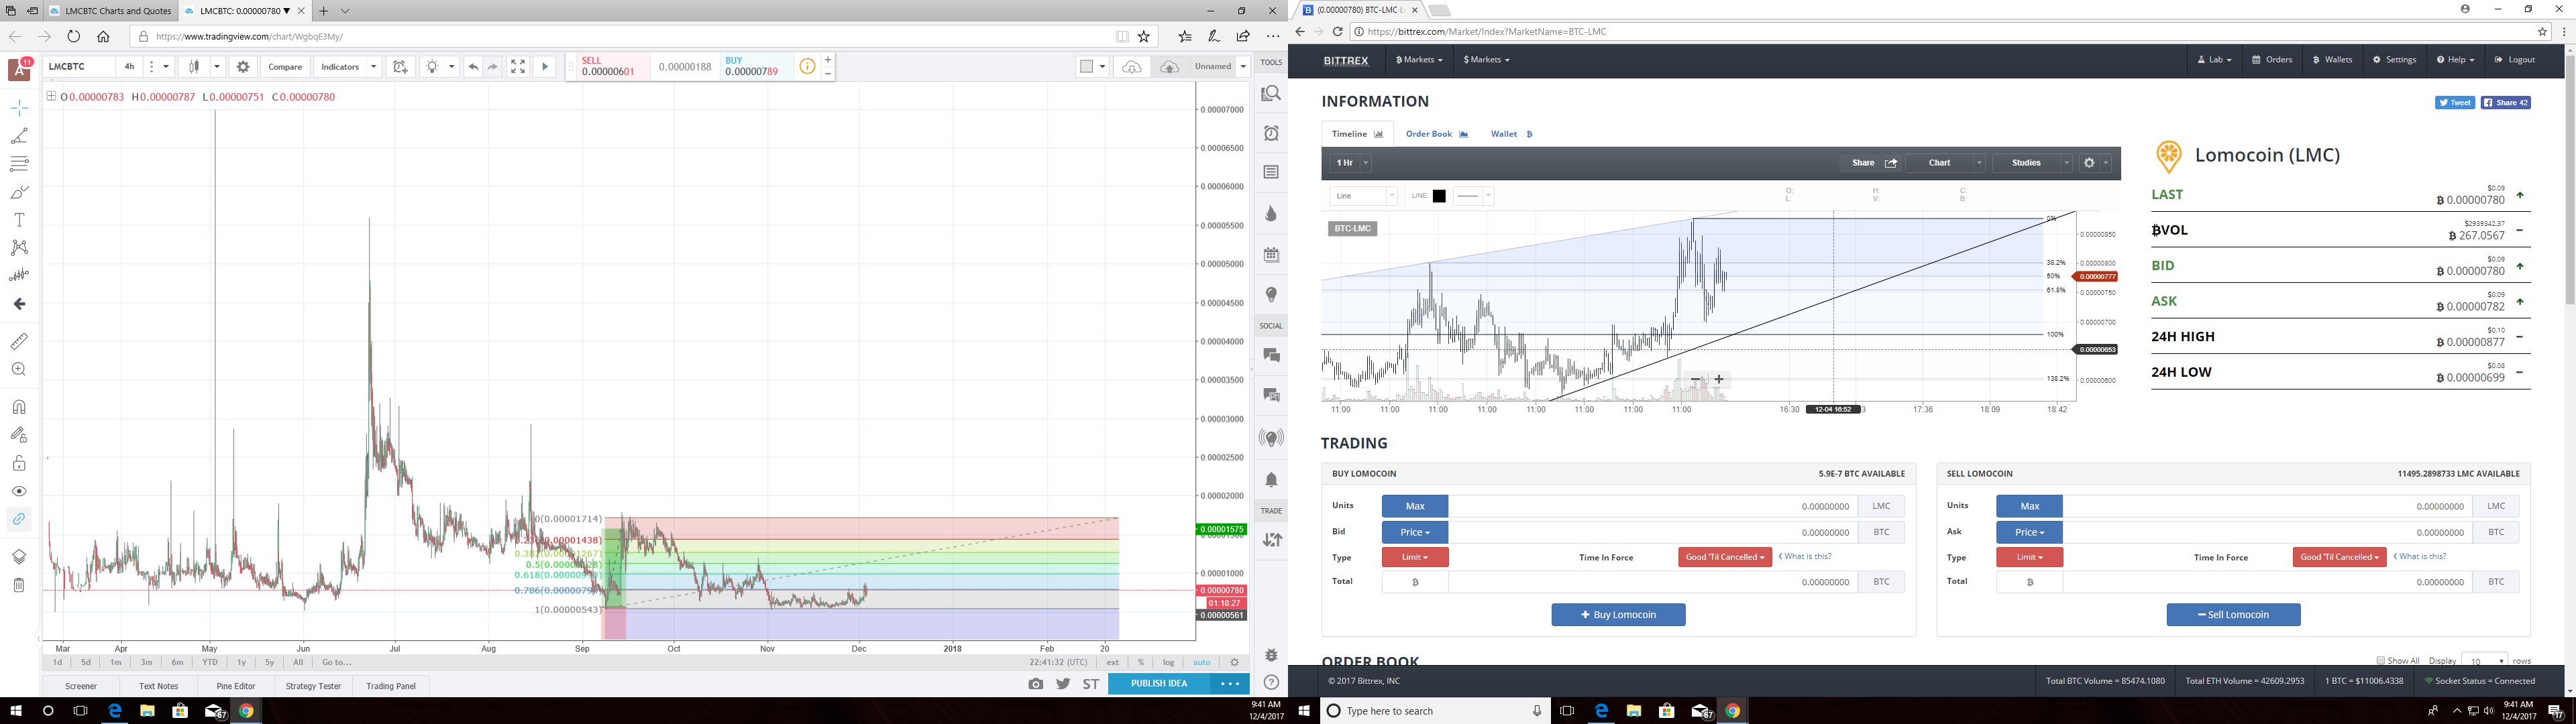Select the trend line drawing tool

coord(19,136)
